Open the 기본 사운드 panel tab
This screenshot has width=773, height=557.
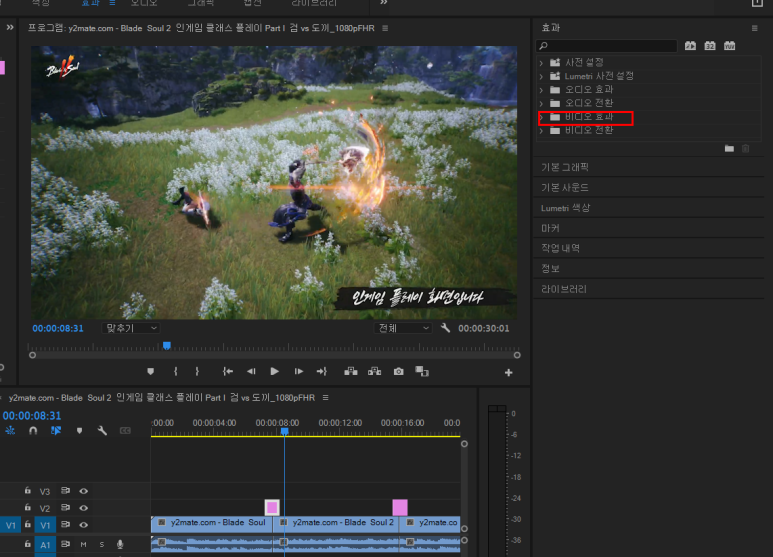click(565, 187)
